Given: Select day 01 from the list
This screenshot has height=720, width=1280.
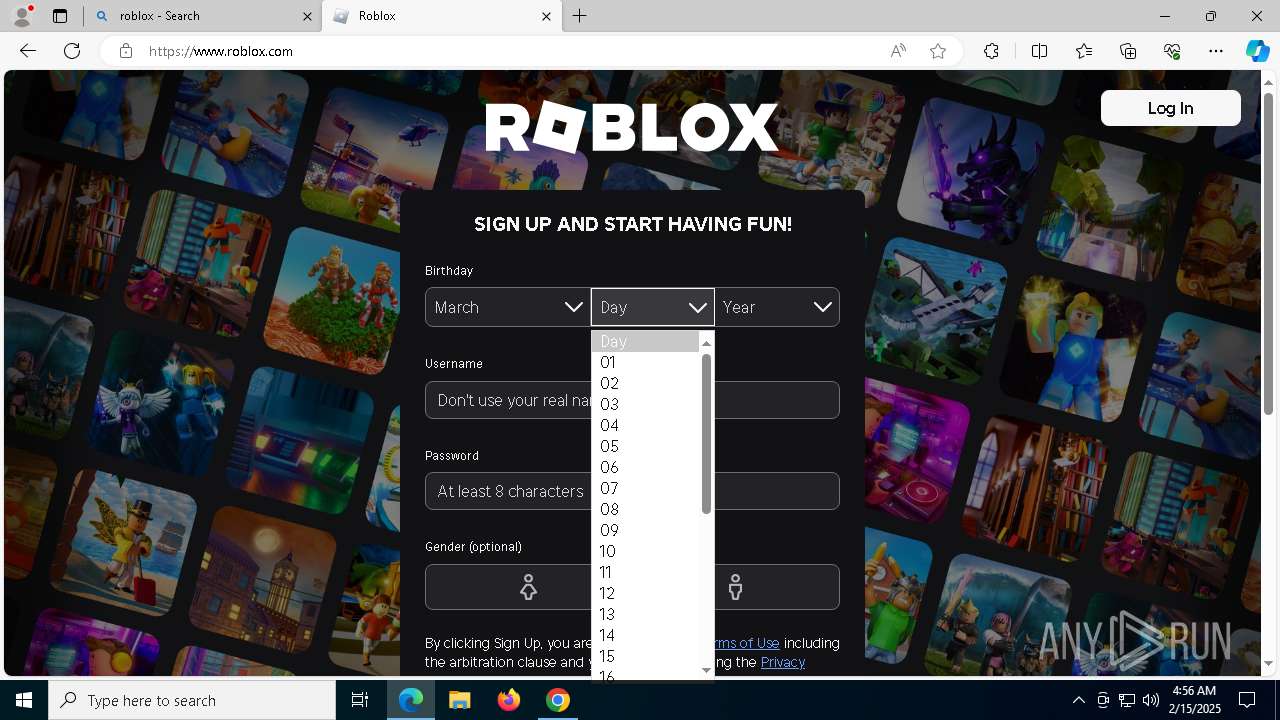Looking at the screenshot, I should 645,362.
